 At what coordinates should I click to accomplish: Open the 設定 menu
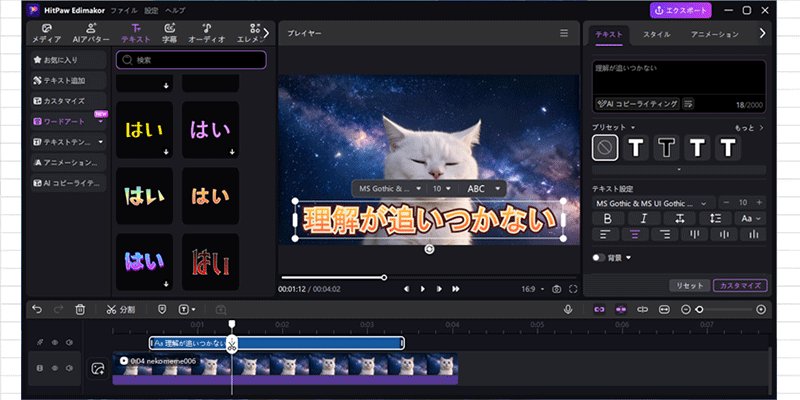pyautogui.click(x=151, y=10)
